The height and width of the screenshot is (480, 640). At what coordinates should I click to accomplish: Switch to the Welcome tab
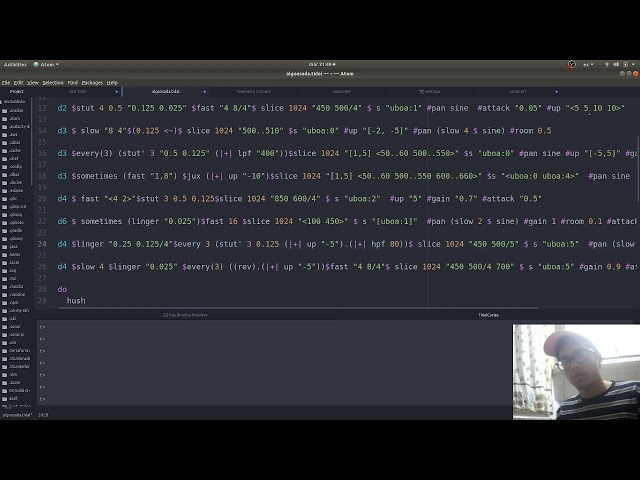[342, 91]
